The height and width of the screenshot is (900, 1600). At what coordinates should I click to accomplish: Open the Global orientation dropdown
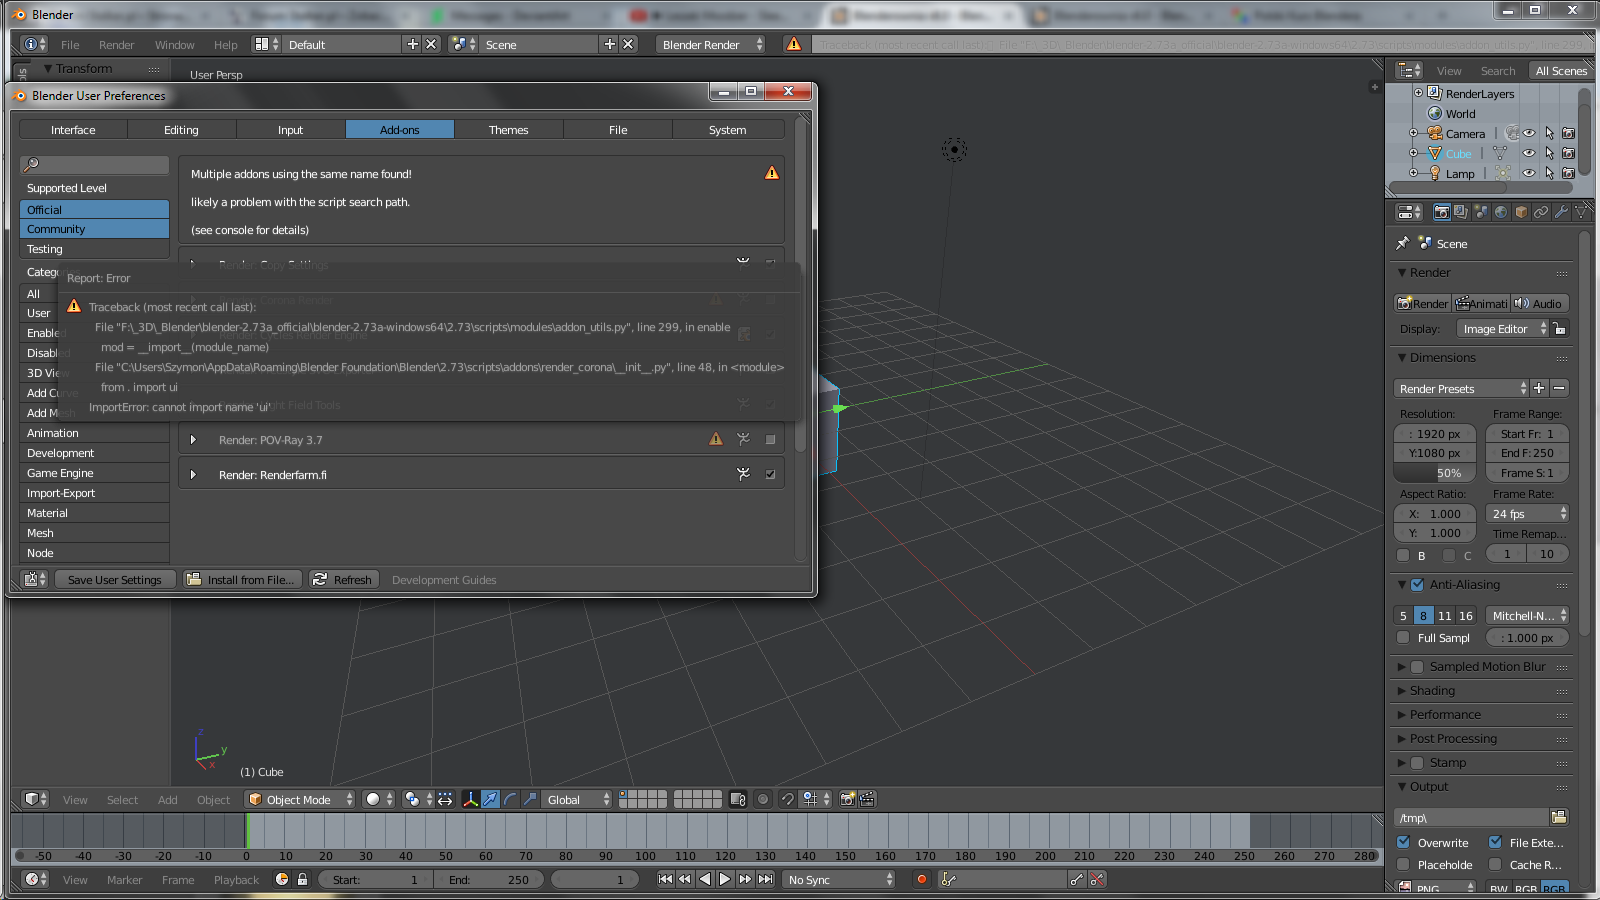tap(576, 799)
